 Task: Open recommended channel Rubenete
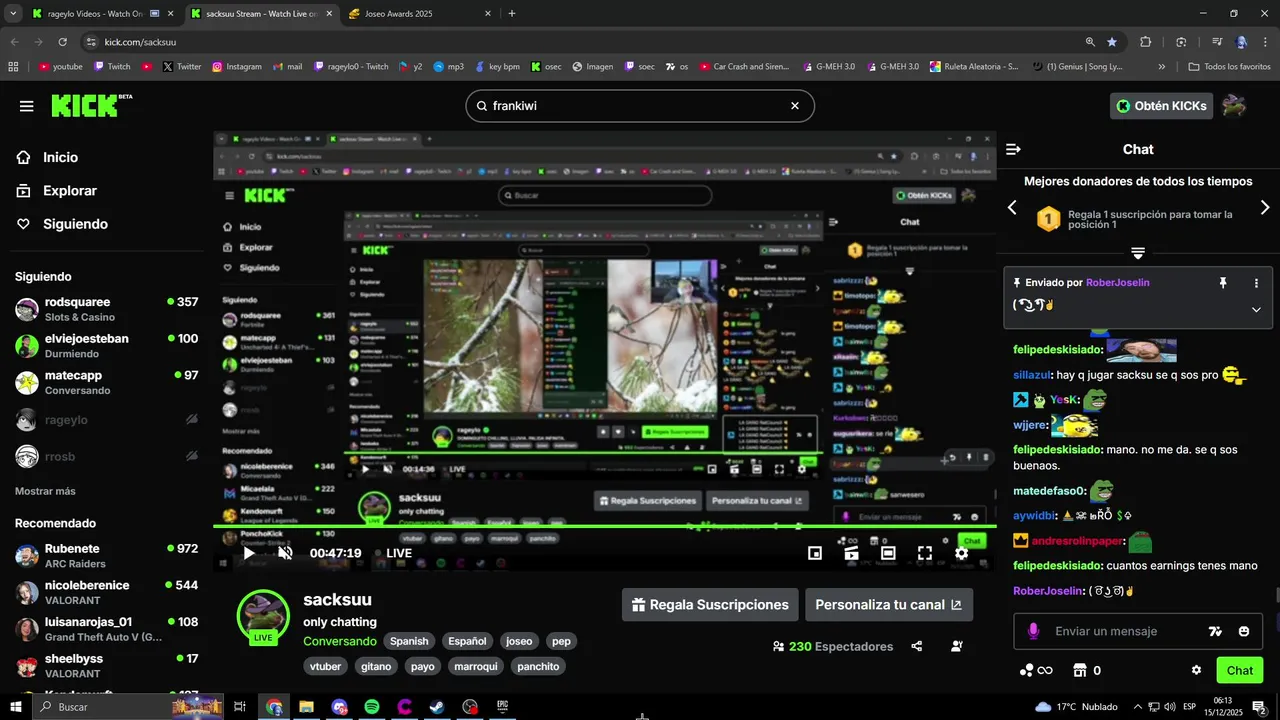click(x=106, y=556)
